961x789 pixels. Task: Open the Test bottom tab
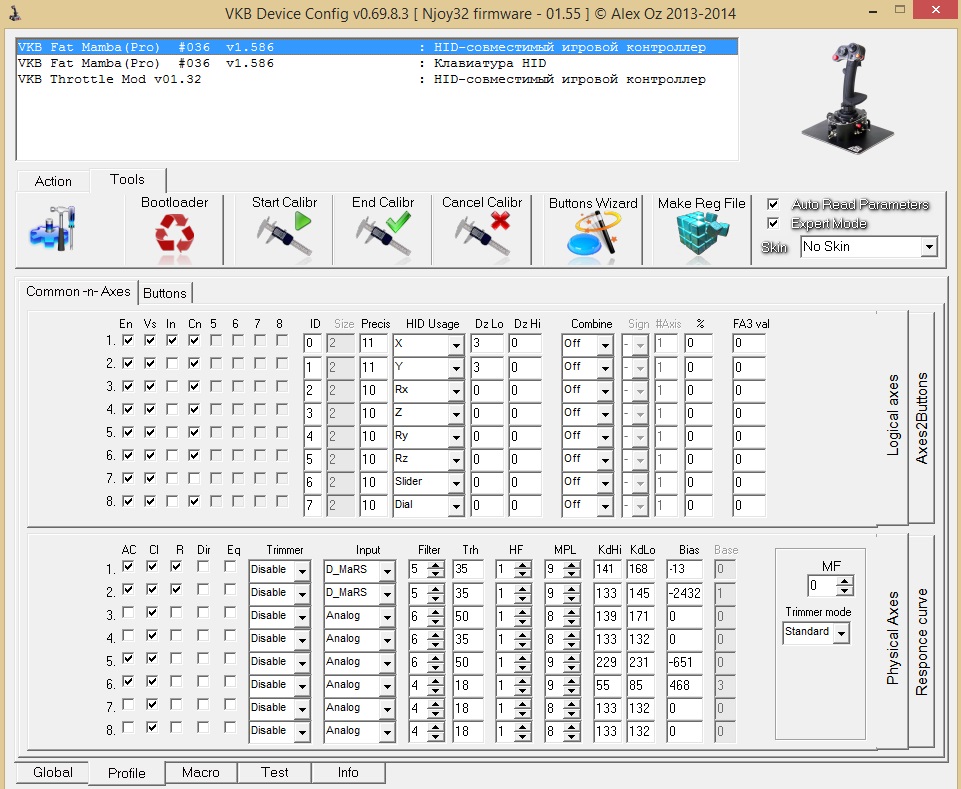(274, 772)
